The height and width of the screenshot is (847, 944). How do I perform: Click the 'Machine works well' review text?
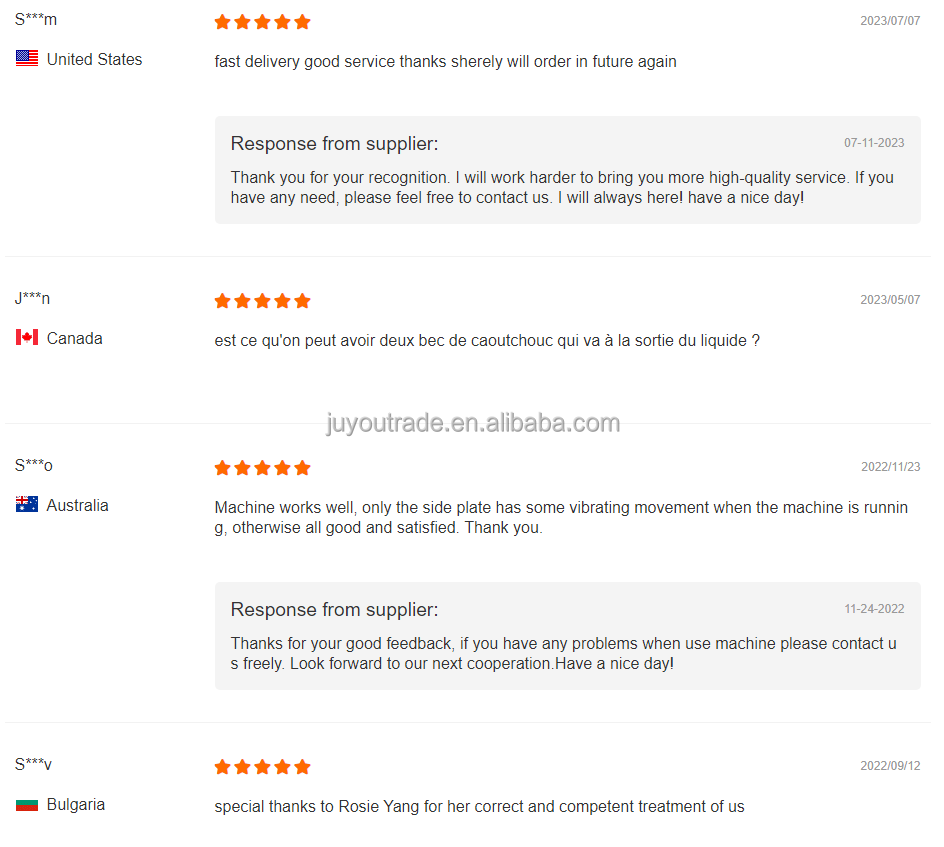pyautogui.click(x=561, y=518)
